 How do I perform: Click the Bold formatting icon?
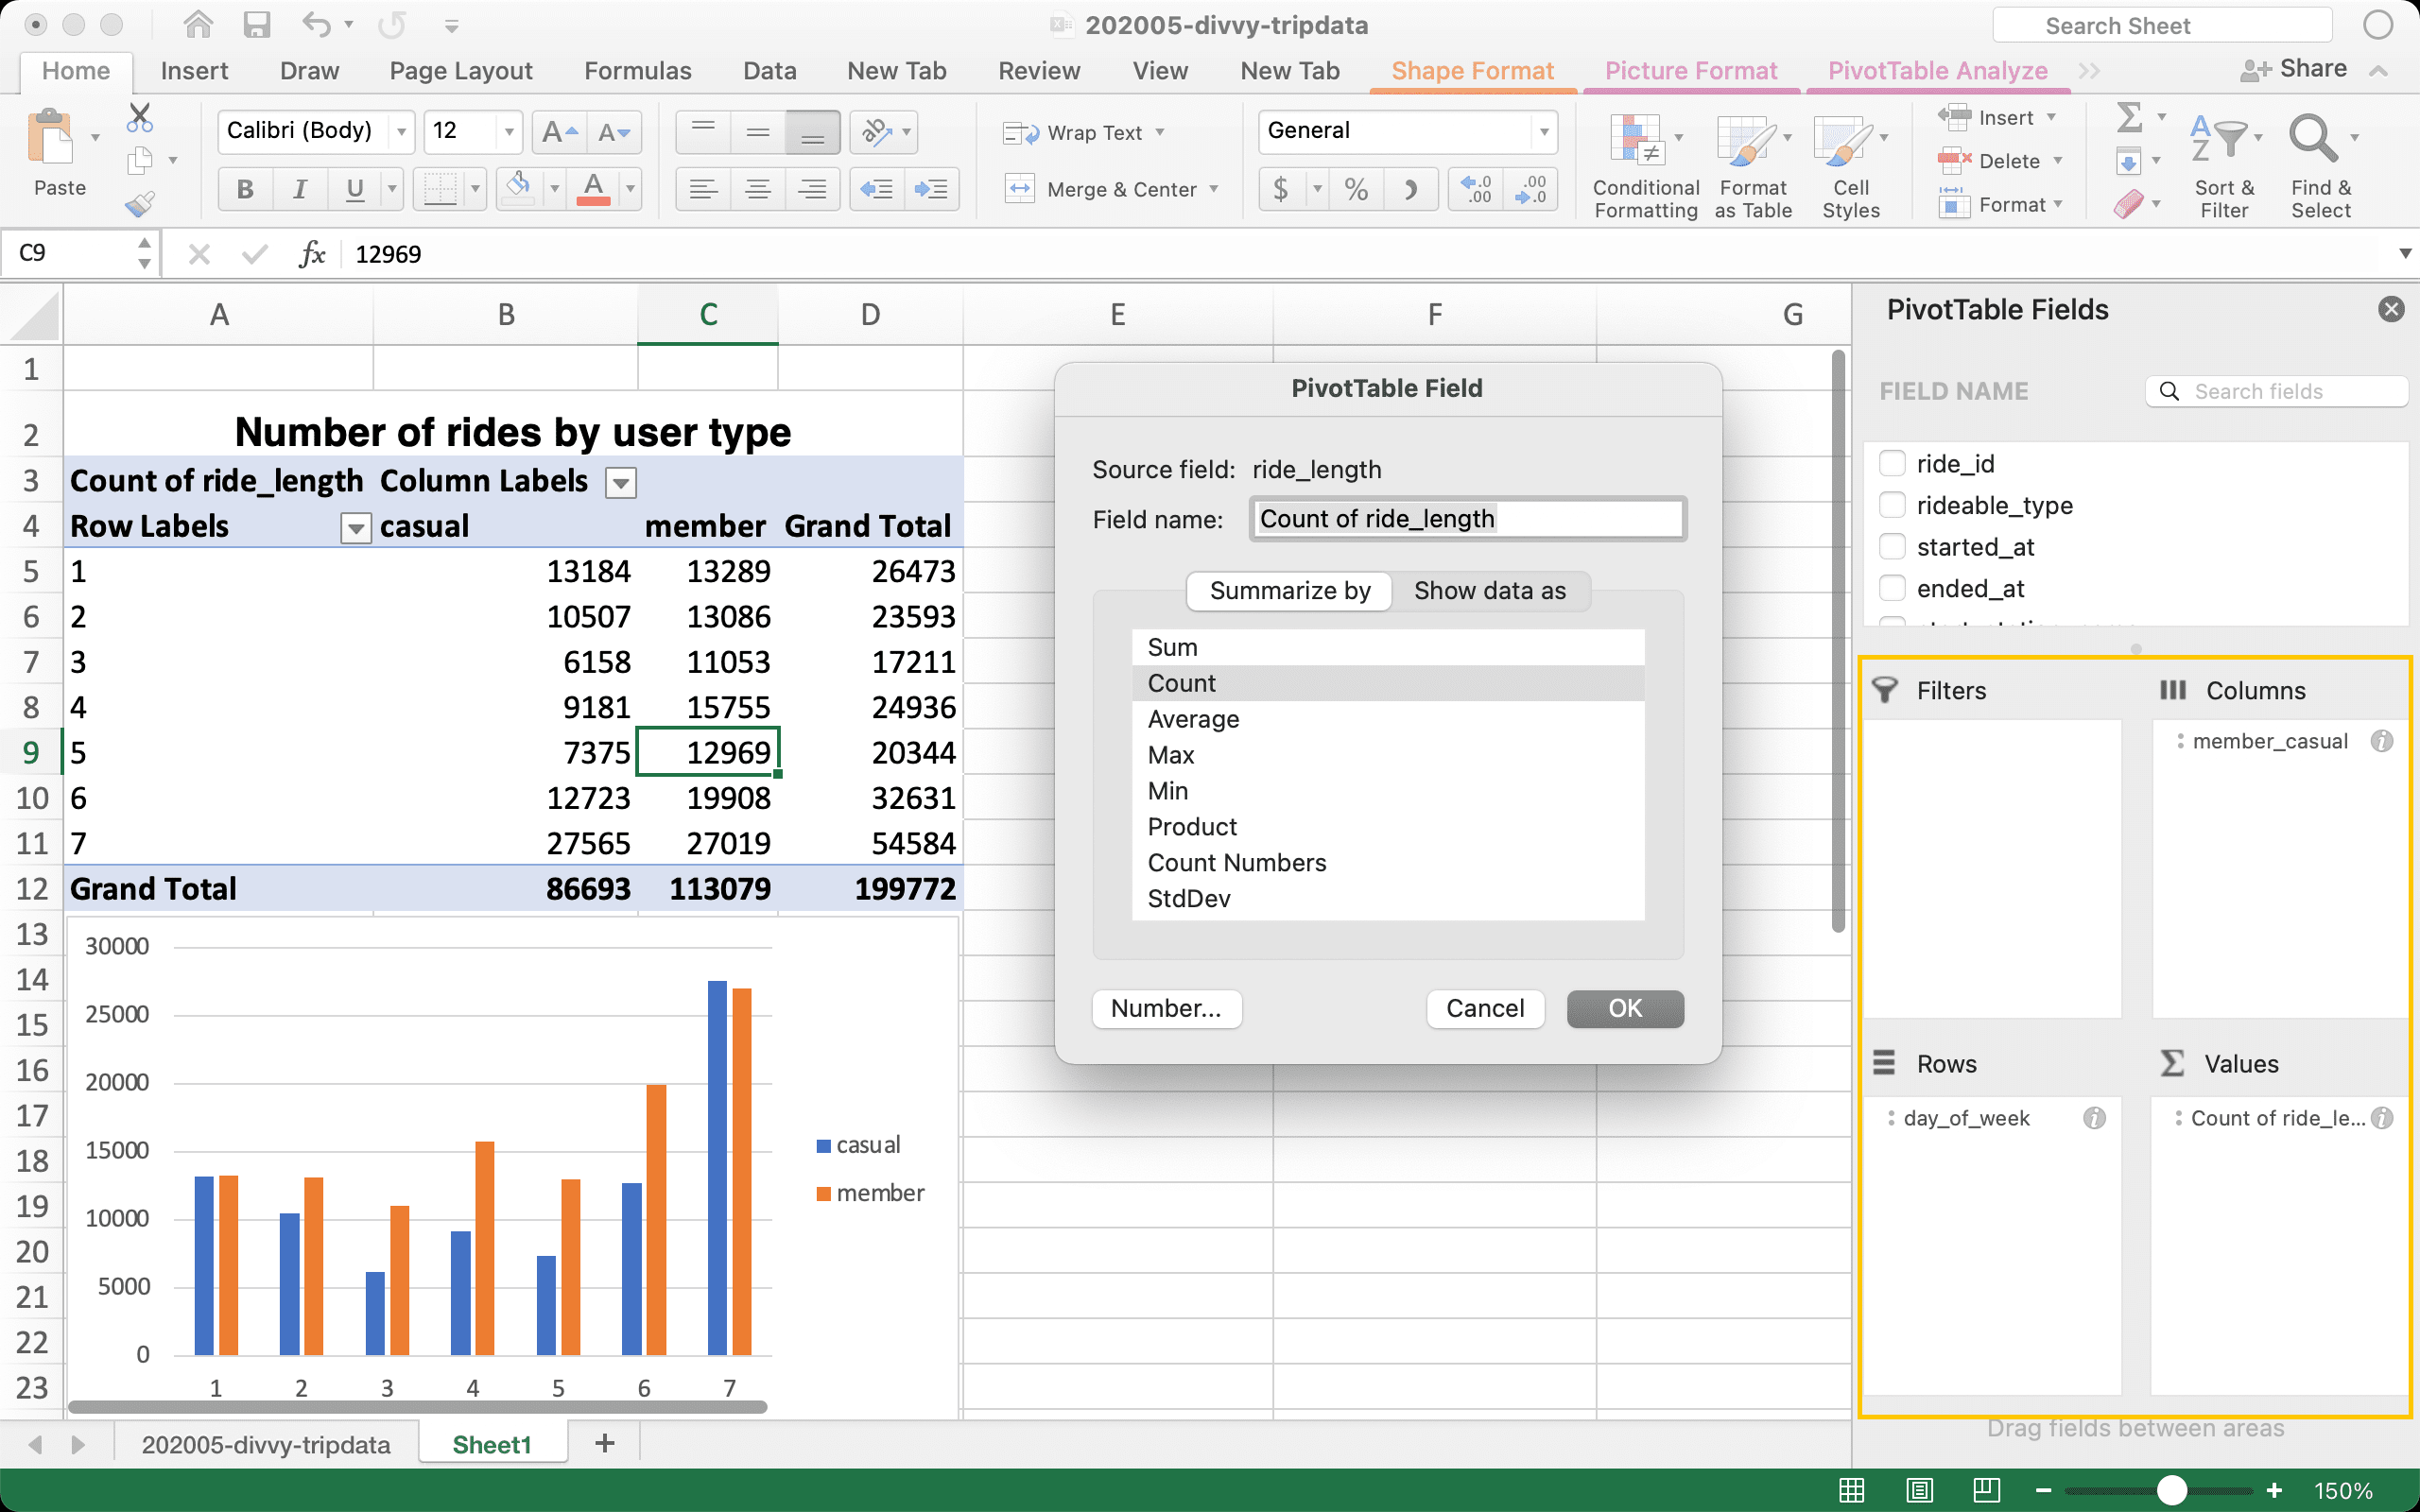(245, 189)
